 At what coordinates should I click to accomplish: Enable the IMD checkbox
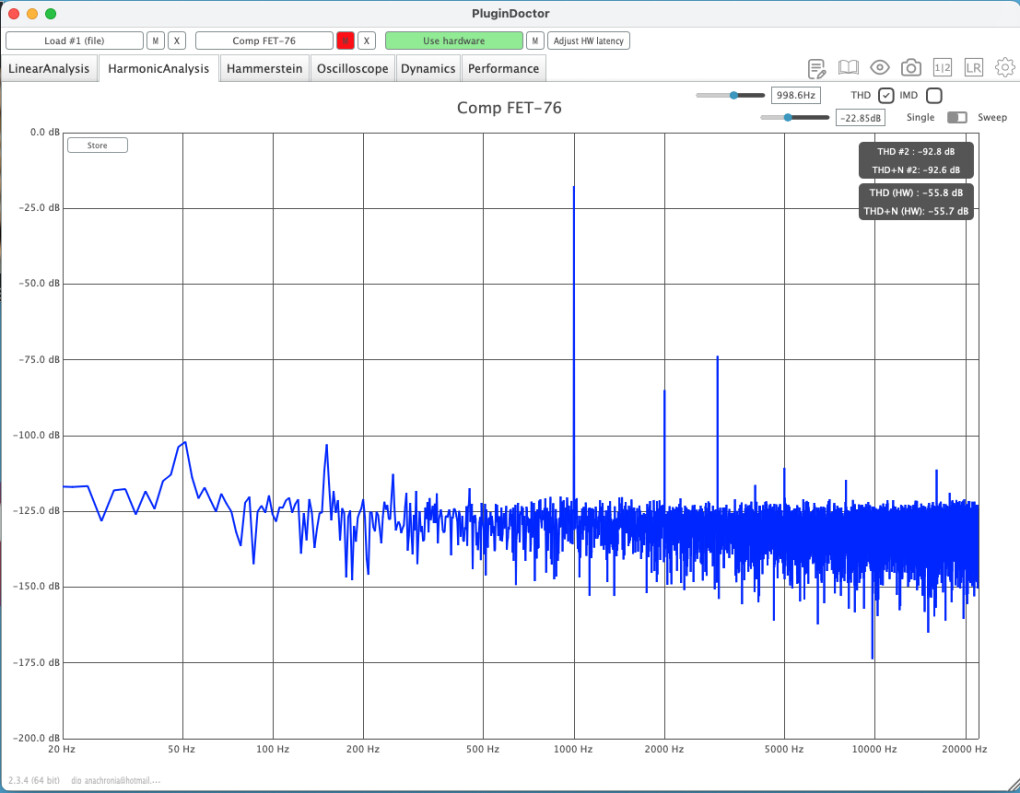click(x=934, y=96)
